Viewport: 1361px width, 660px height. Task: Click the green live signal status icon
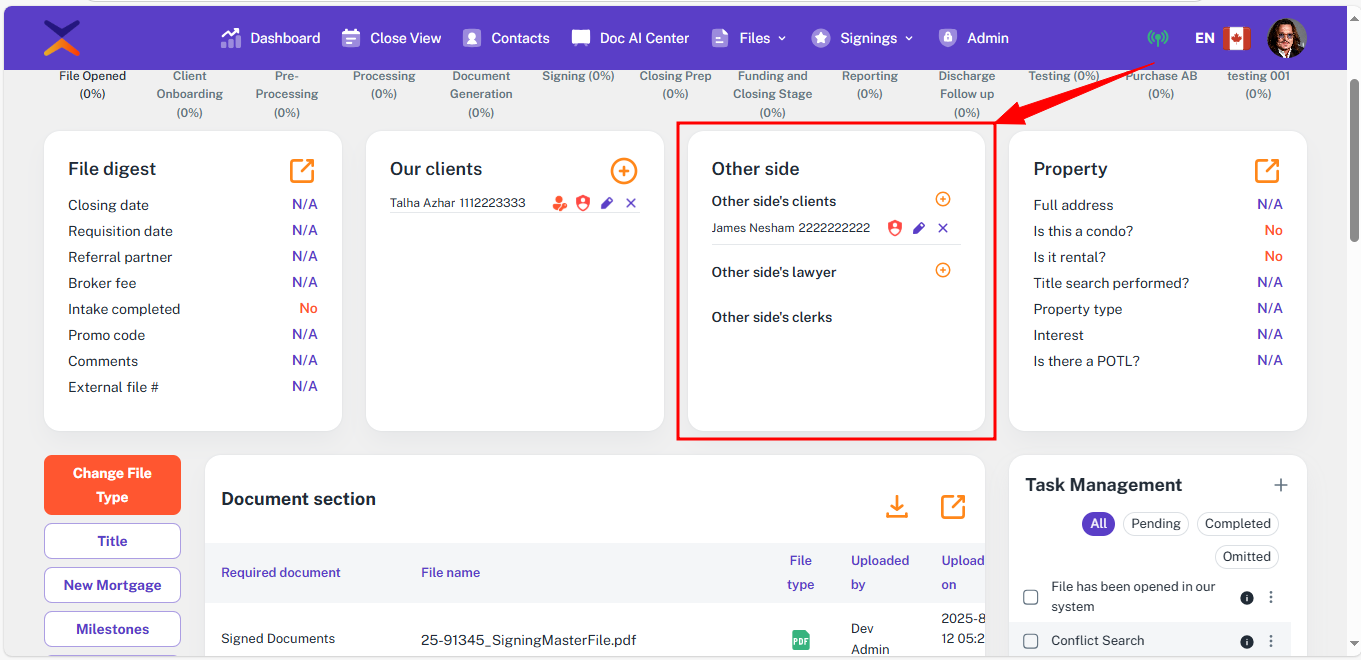click(1158, 38)
